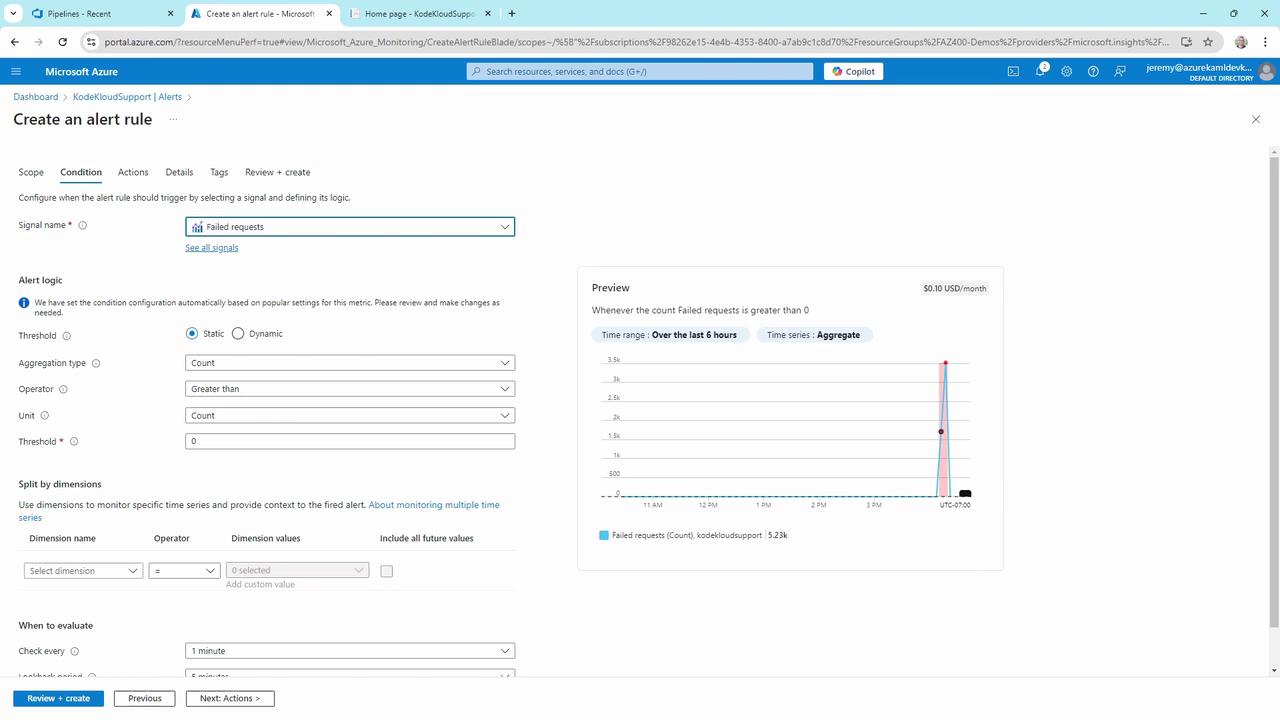Click the info icon beside Threshold value field

(74, 441)
